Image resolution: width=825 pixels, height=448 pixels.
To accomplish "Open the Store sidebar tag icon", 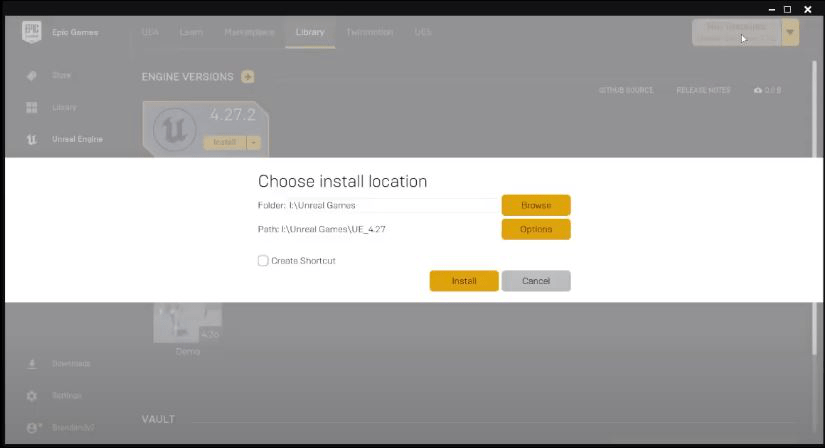I will pos(32,76).
